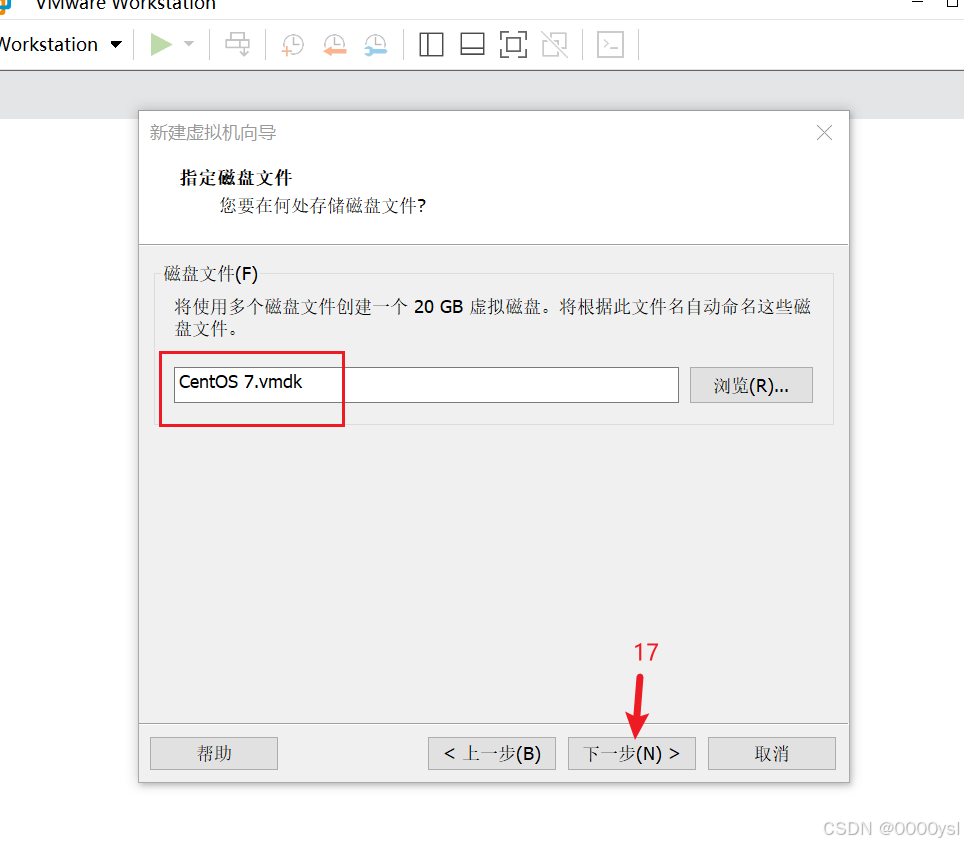
Task: Click the 新建虚拟机向导 dialog title
Action: tap(213, 132)
